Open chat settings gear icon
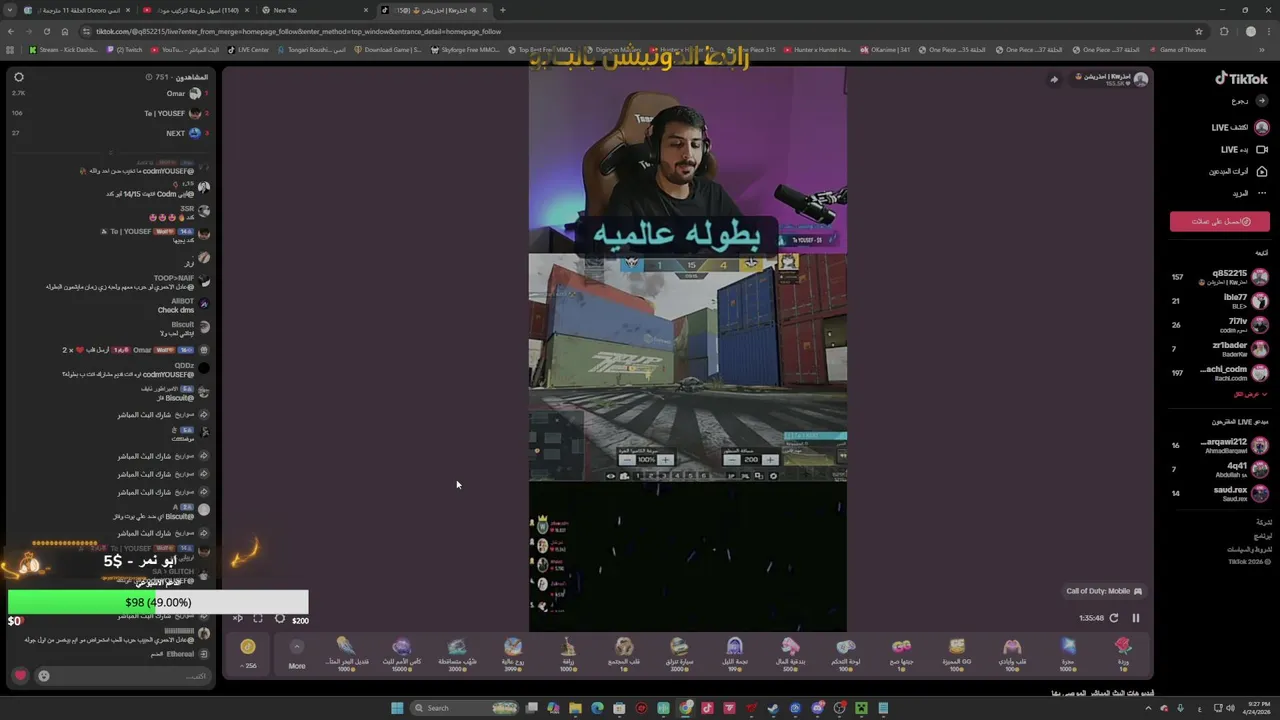The image size is (1280, 720). coord(18,77)
